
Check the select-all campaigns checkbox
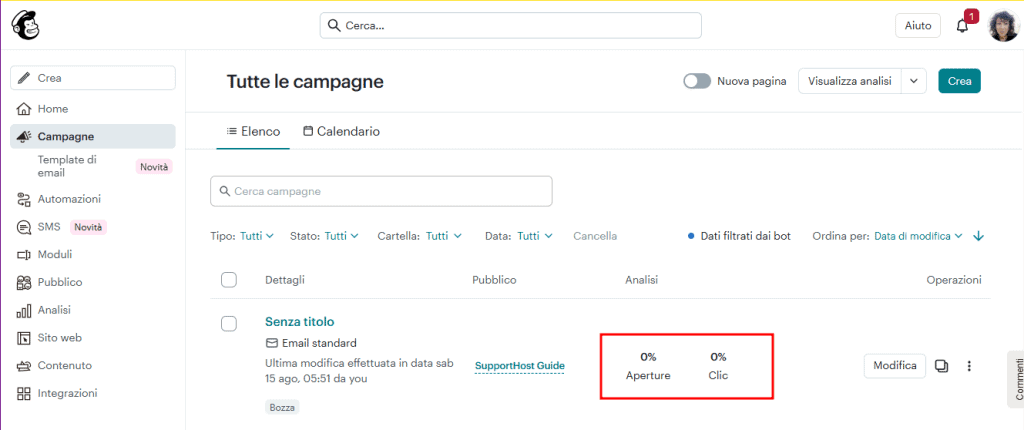pyautogui.click(x=229, y=280)
